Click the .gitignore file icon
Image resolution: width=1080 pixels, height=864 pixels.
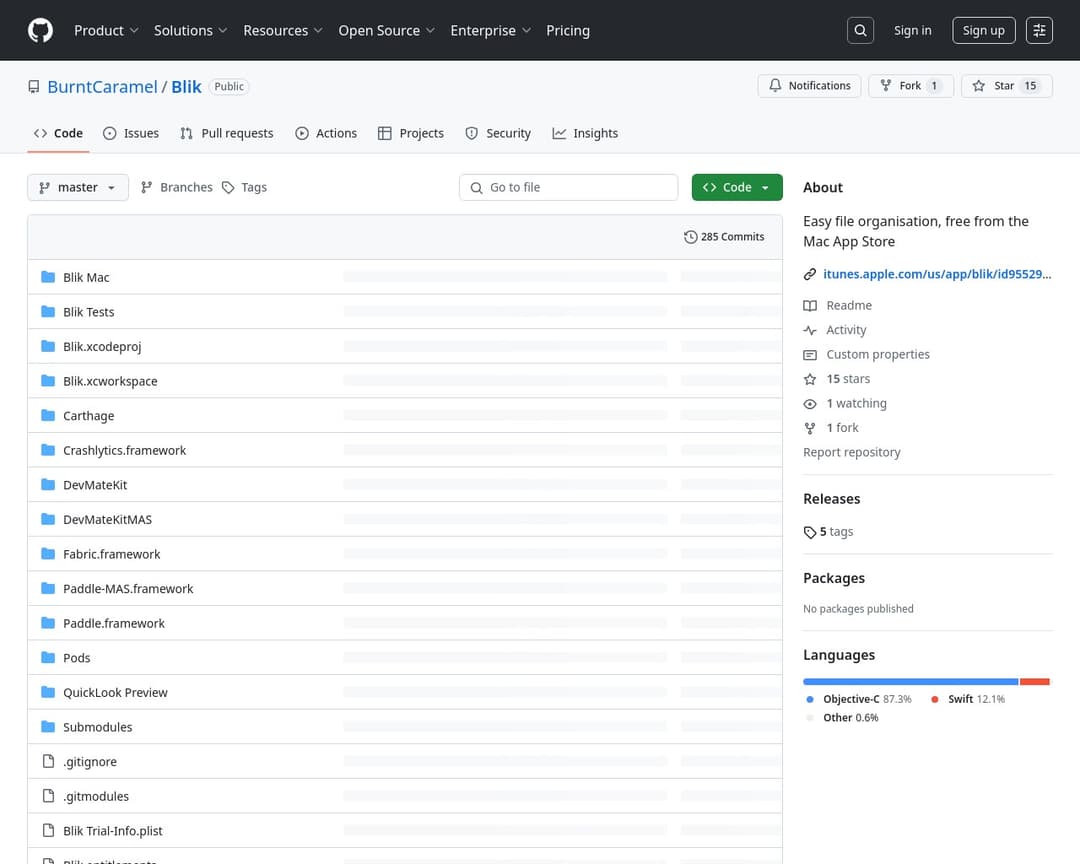[x=48, y=761]
